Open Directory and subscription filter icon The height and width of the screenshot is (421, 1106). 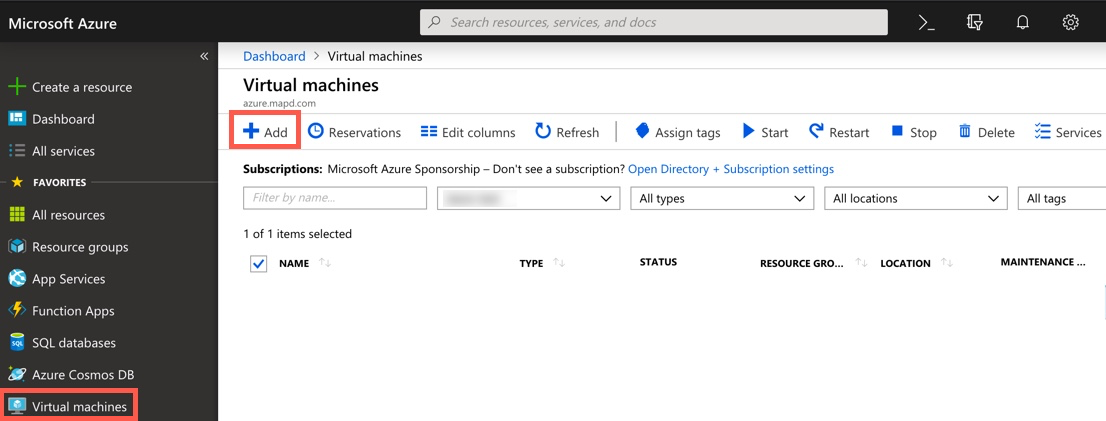coord(975,23)
